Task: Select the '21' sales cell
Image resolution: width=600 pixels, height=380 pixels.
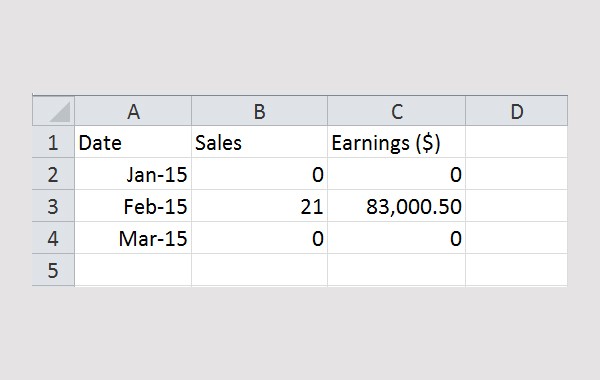Action: pyautogui.click(x=259, y=206)
